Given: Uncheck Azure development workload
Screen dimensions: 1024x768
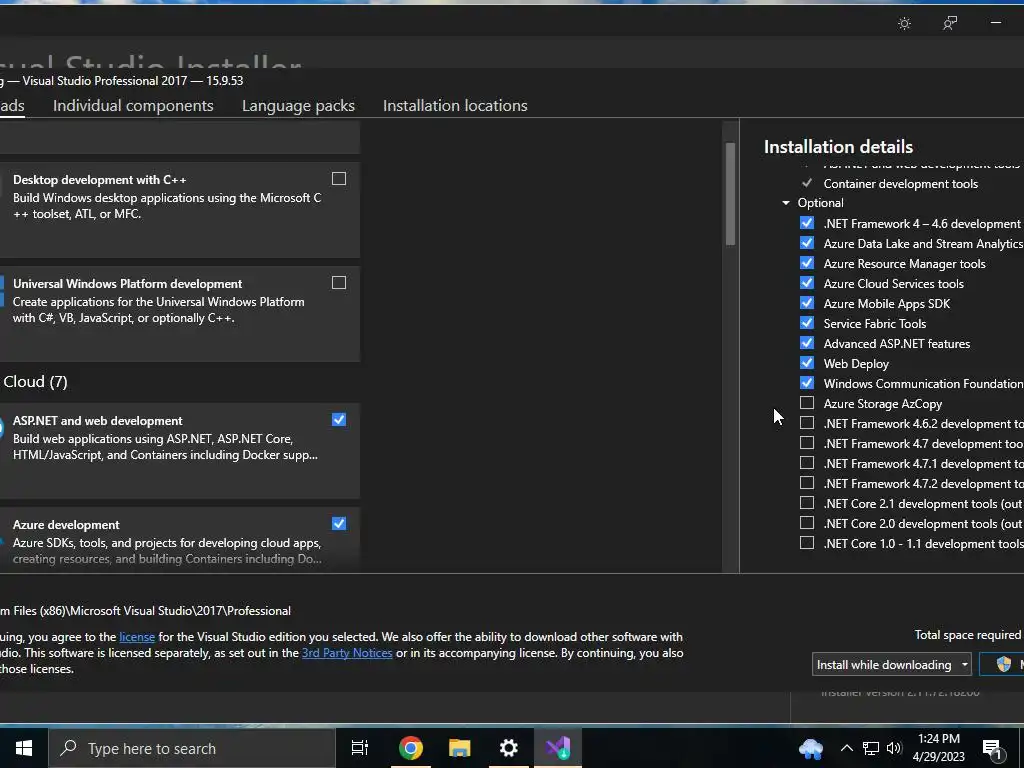Looking at the screenshot, I should pos(339,524).
